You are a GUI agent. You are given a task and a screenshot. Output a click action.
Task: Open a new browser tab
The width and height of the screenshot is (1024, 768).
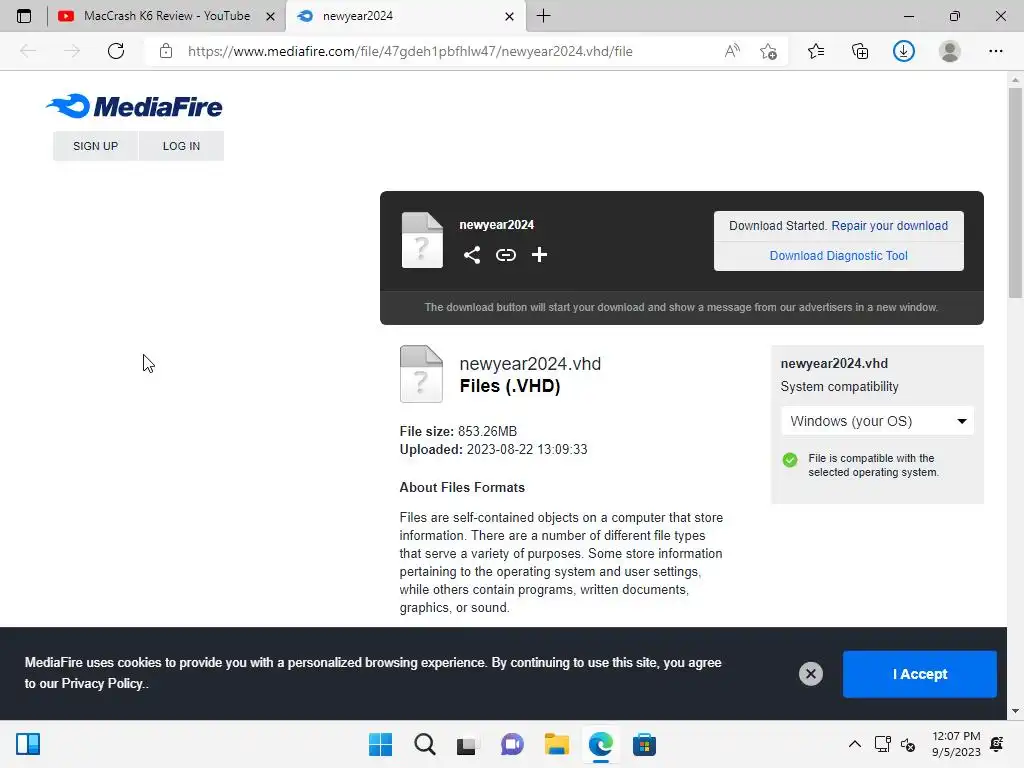click(x=543, y=16)
